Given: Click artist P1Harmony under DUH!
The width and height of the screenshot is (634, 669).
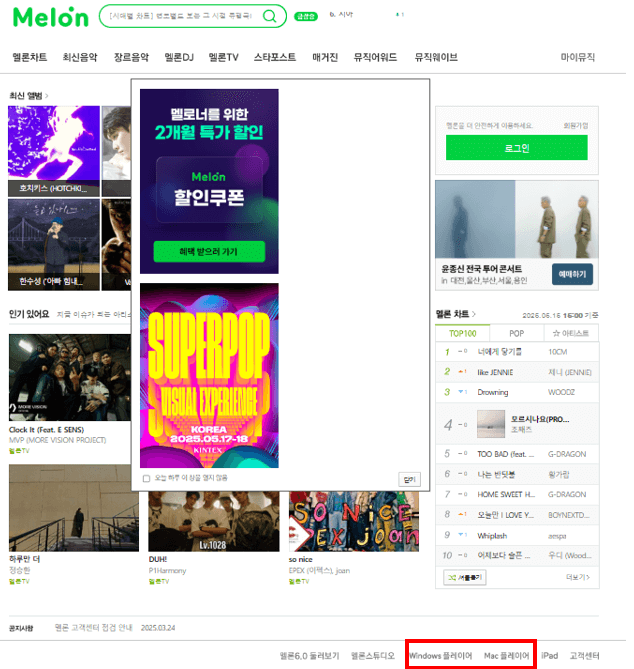Looking at the screenshot, I should coord(167,570).
